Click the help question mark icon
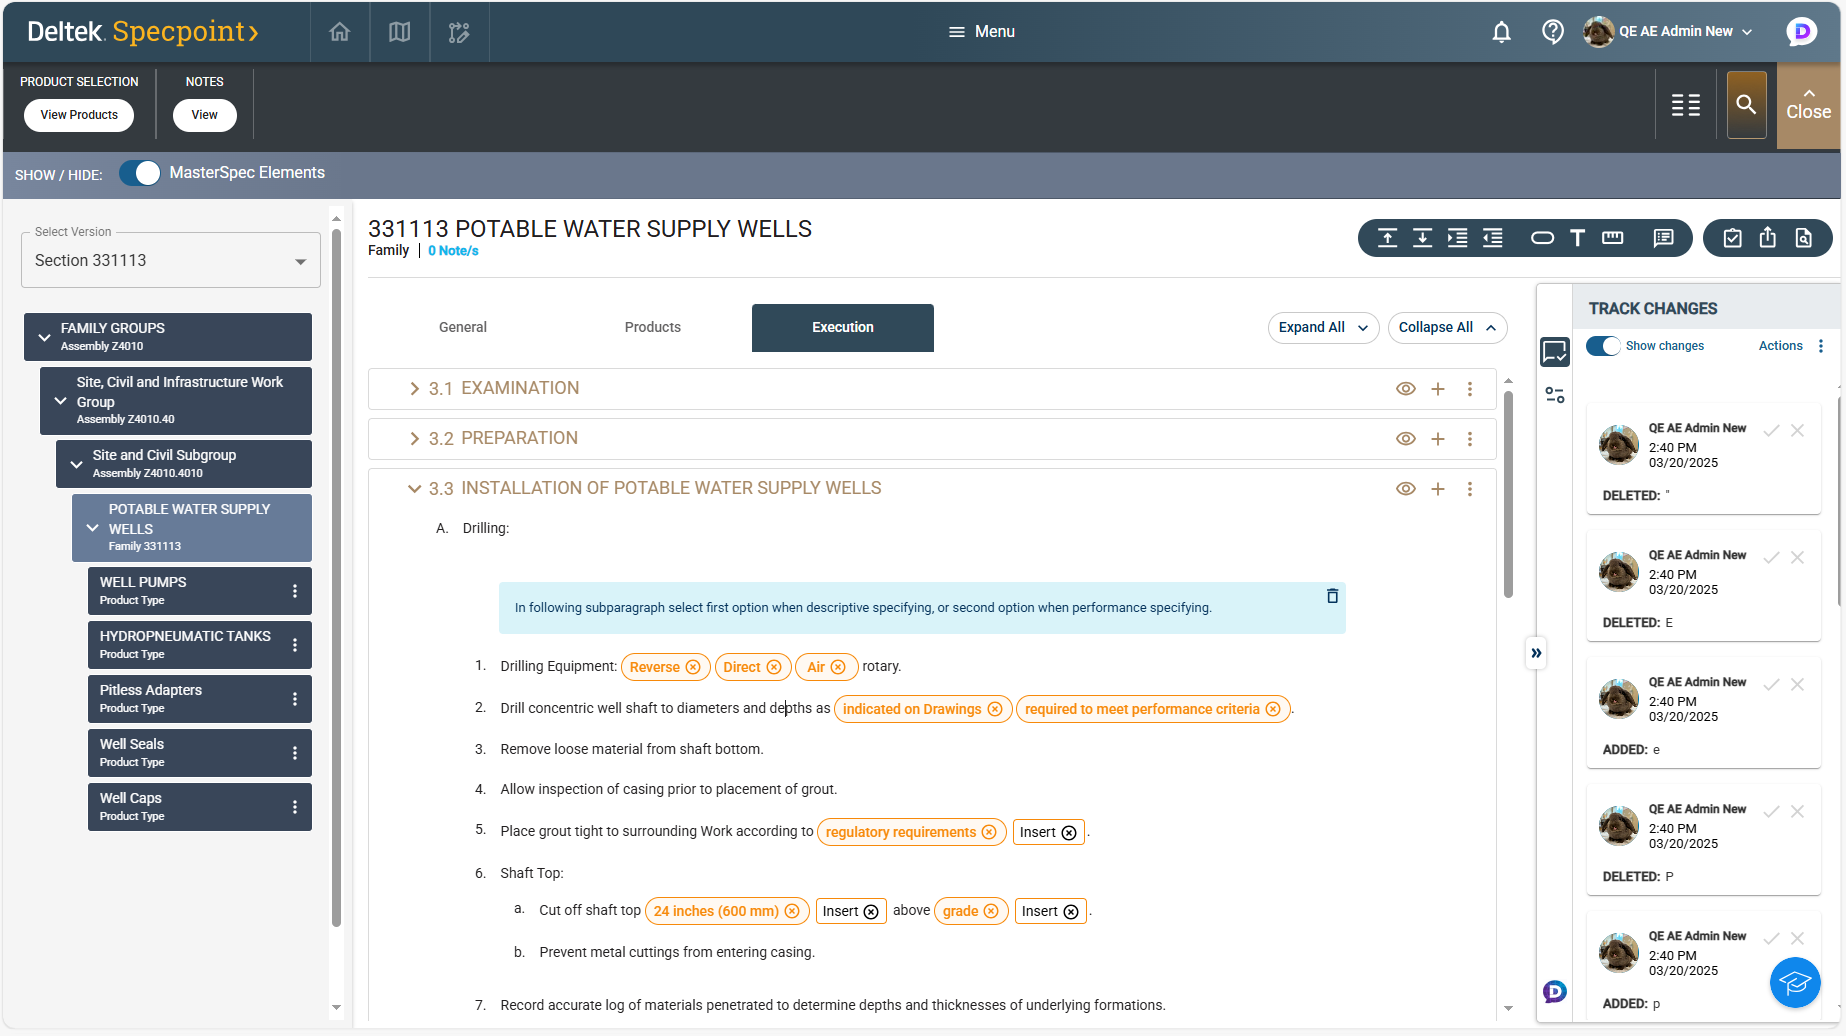This screenshot has width=1846, height=1036. tap(1552, 32)
